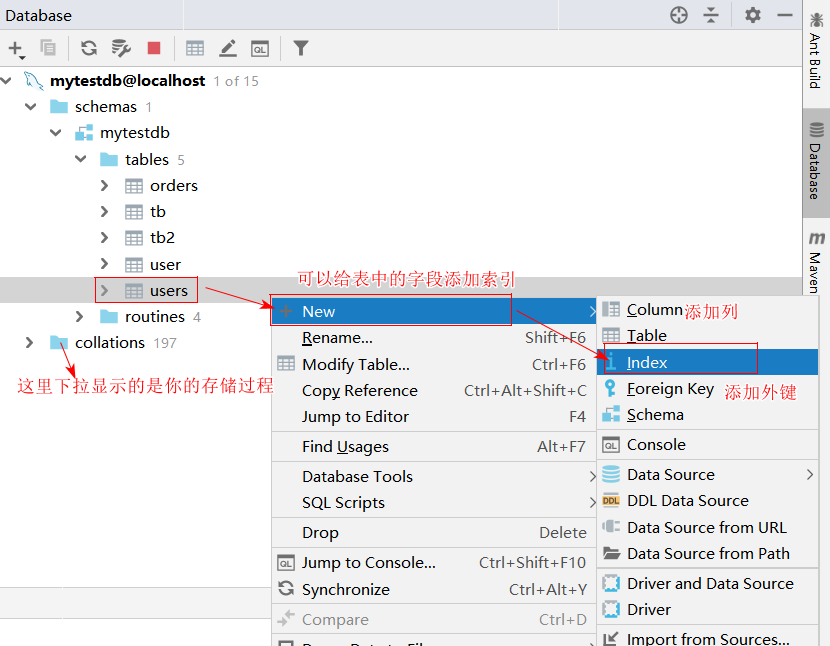The image size is (830, 646).
Task: Collapse the schemas folder
Action: pos(31,107)
